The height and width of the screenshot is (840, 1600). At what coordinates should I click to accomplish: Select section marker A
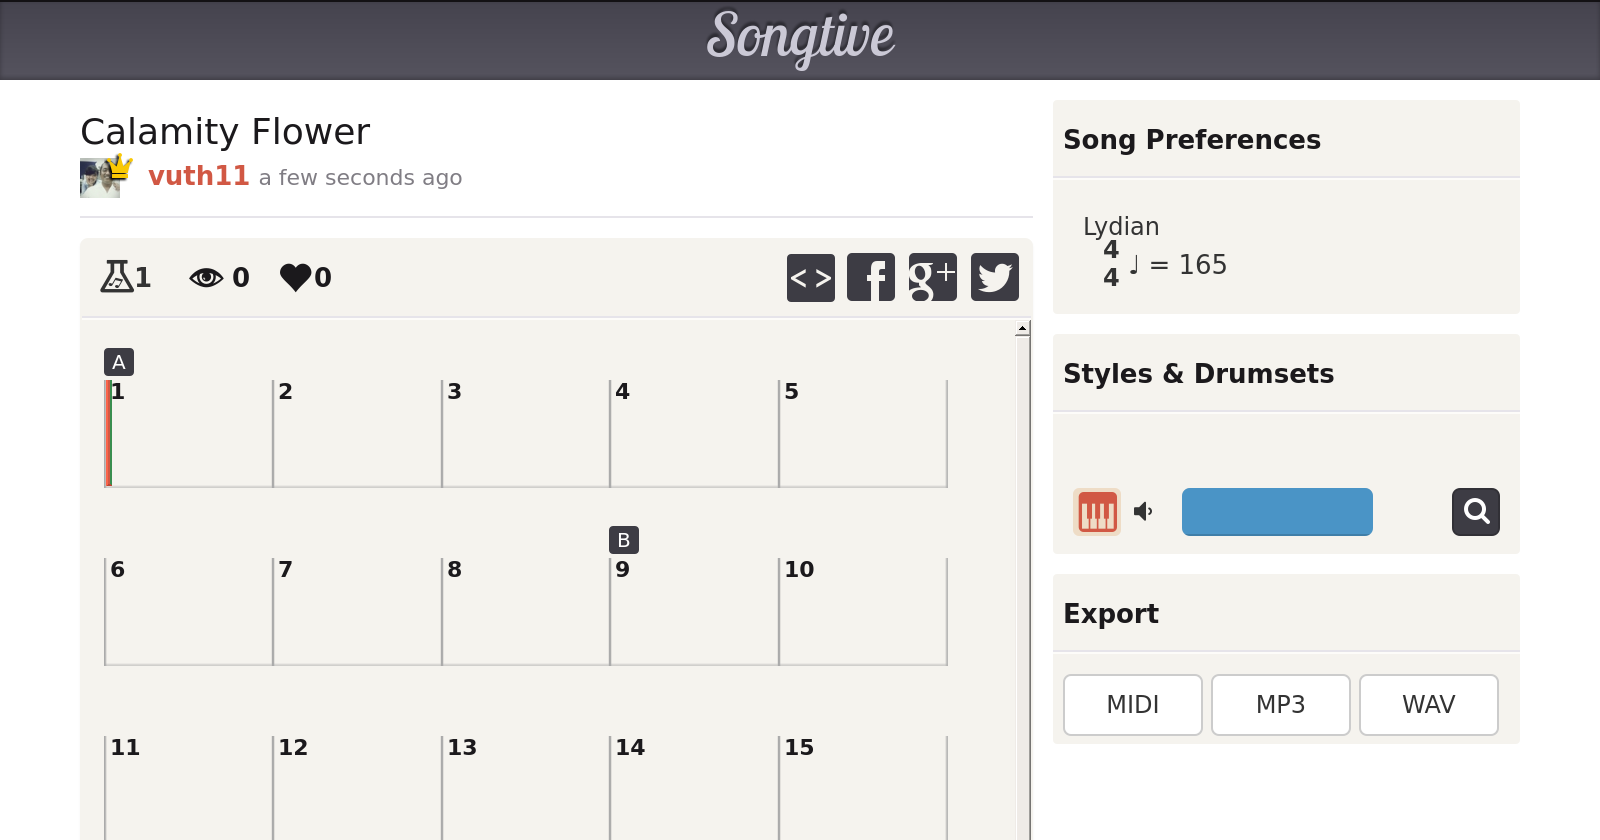(x=119, y=362)
